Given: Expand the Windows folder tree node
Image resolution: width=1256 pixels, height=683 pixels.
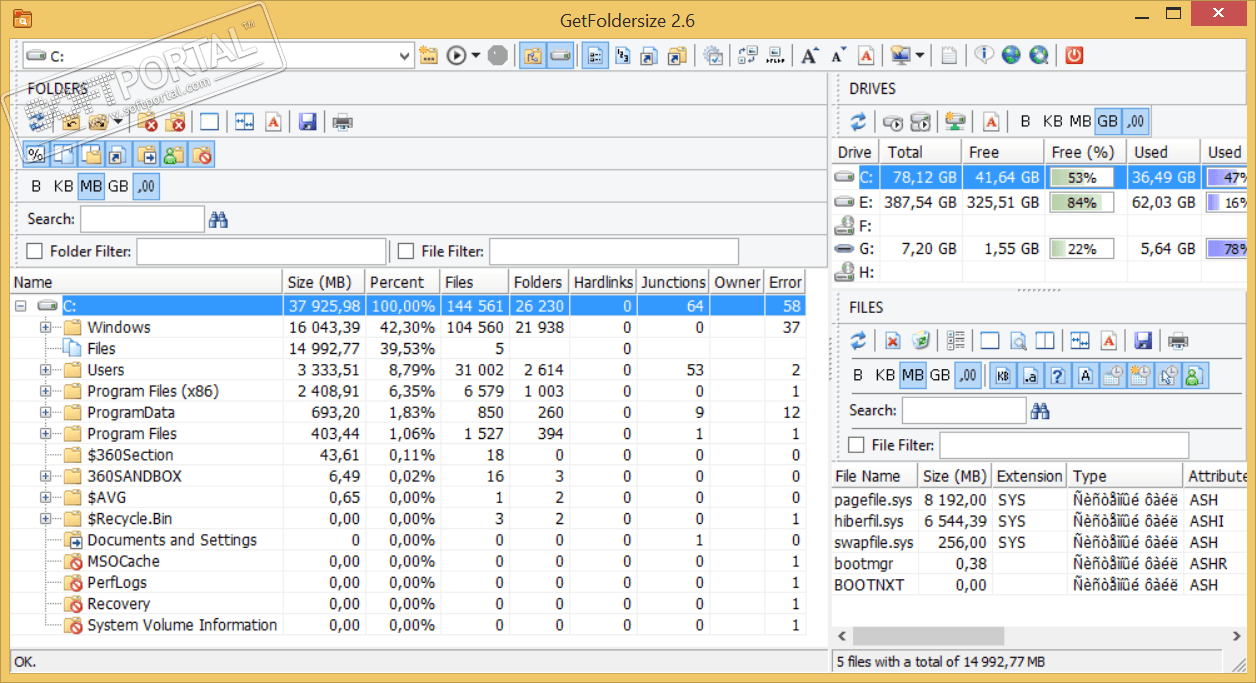Looking at the screenshot, I should tap(45, 327).
